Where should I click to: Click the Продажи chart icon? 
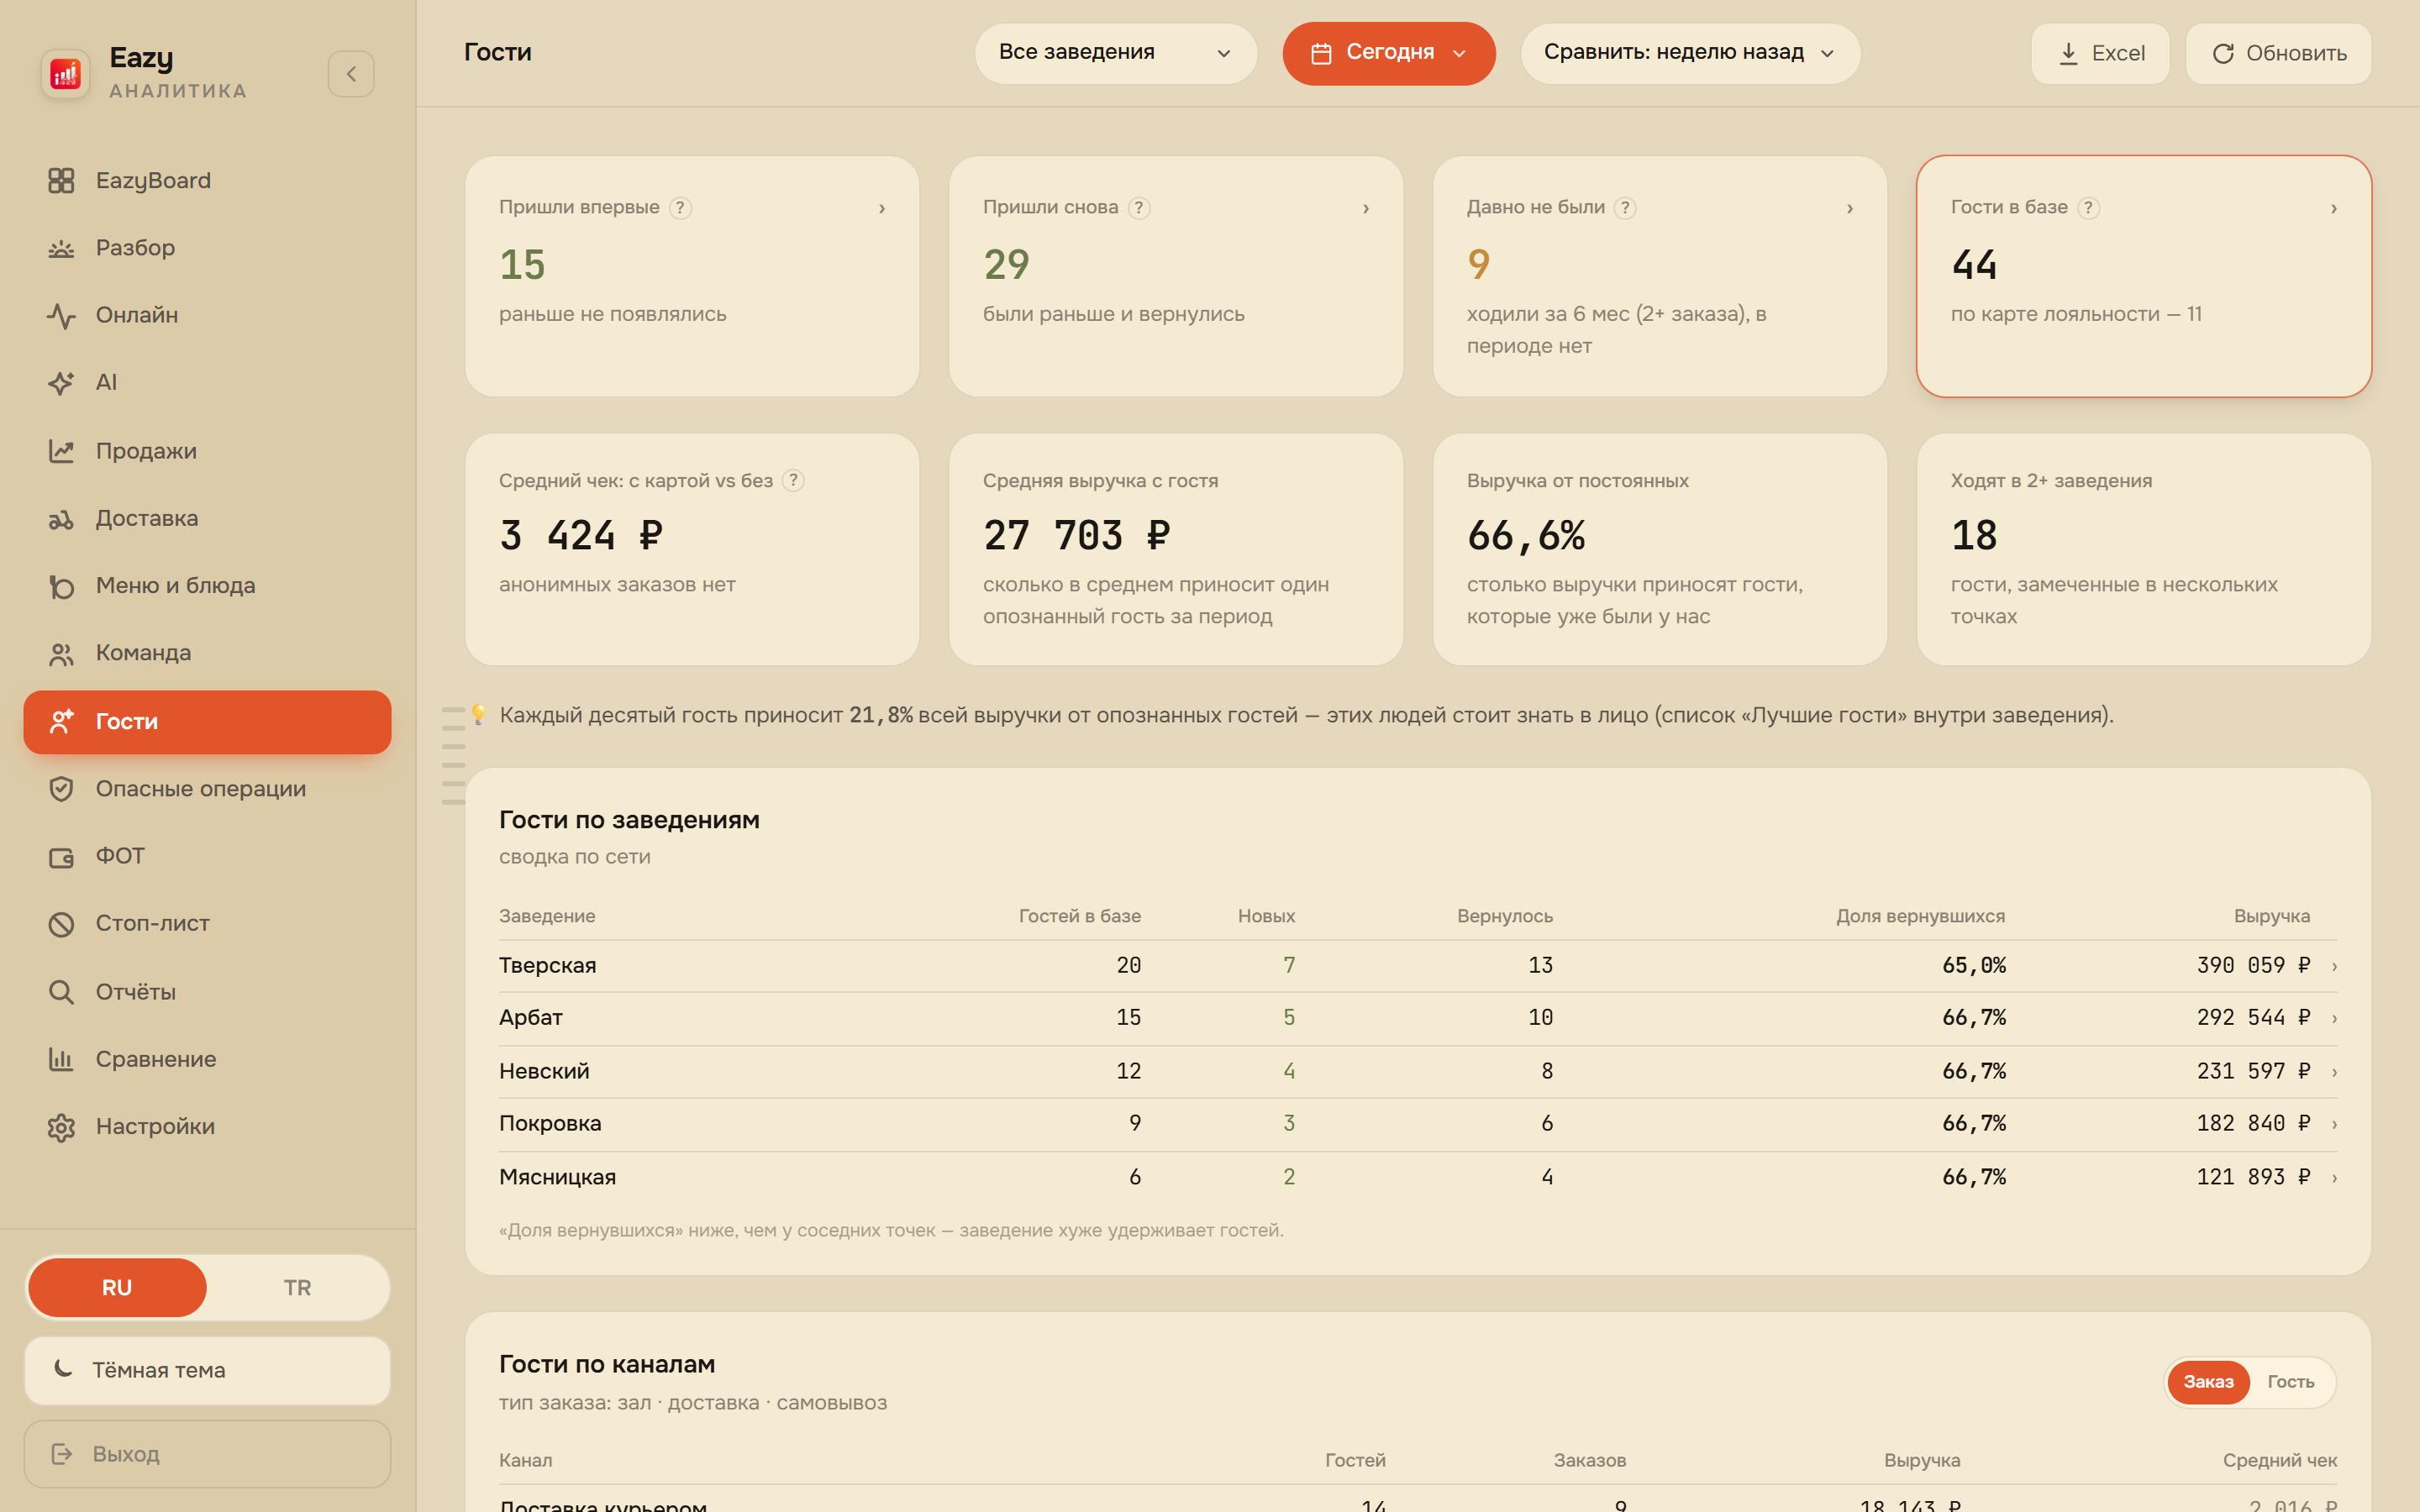point(61,451)
